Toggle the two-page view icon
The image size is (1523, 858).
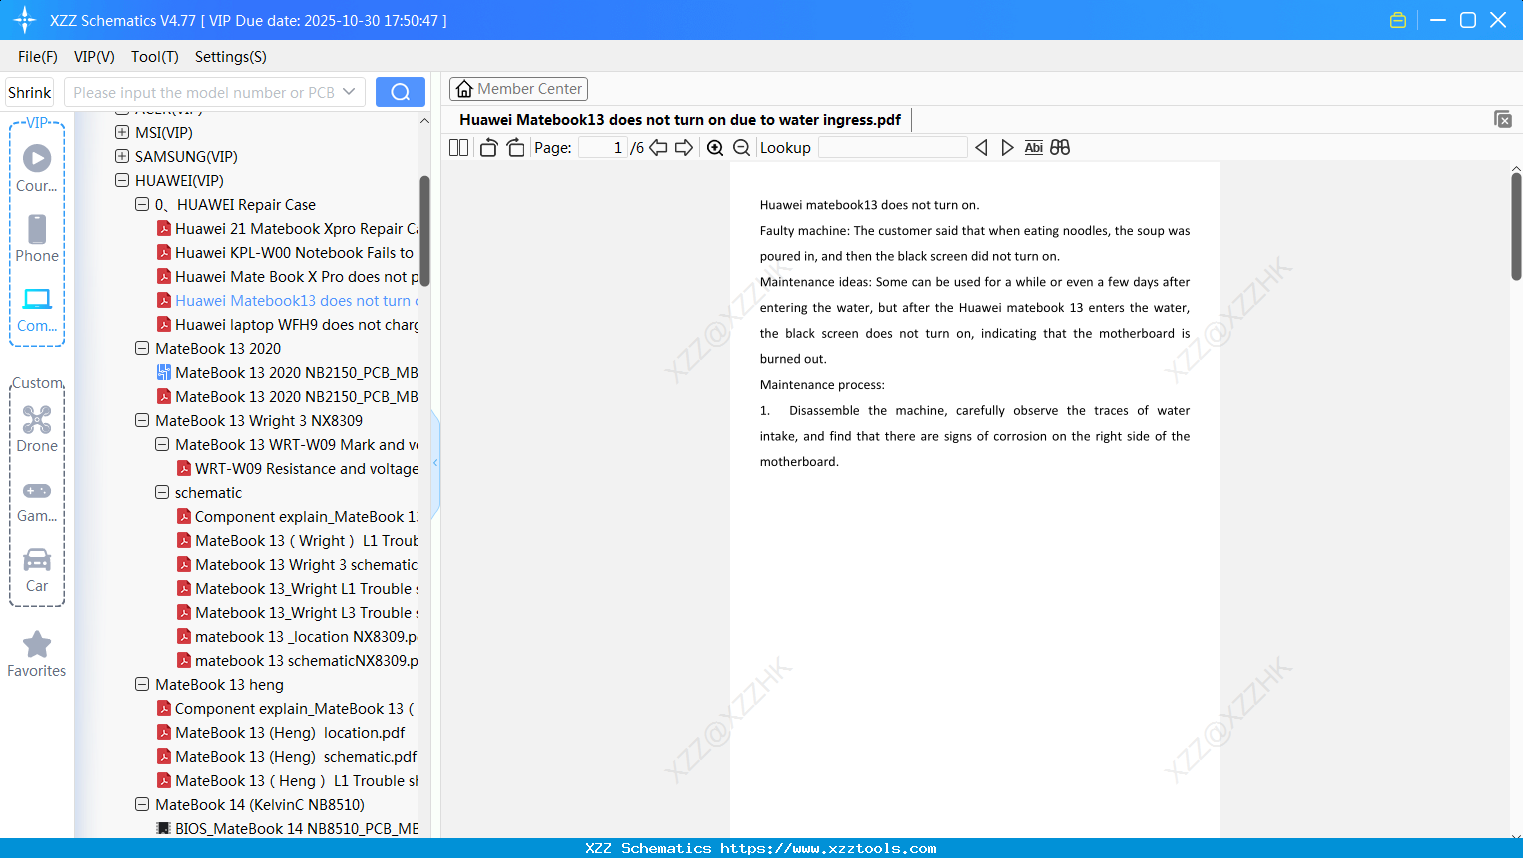point(458,148)
